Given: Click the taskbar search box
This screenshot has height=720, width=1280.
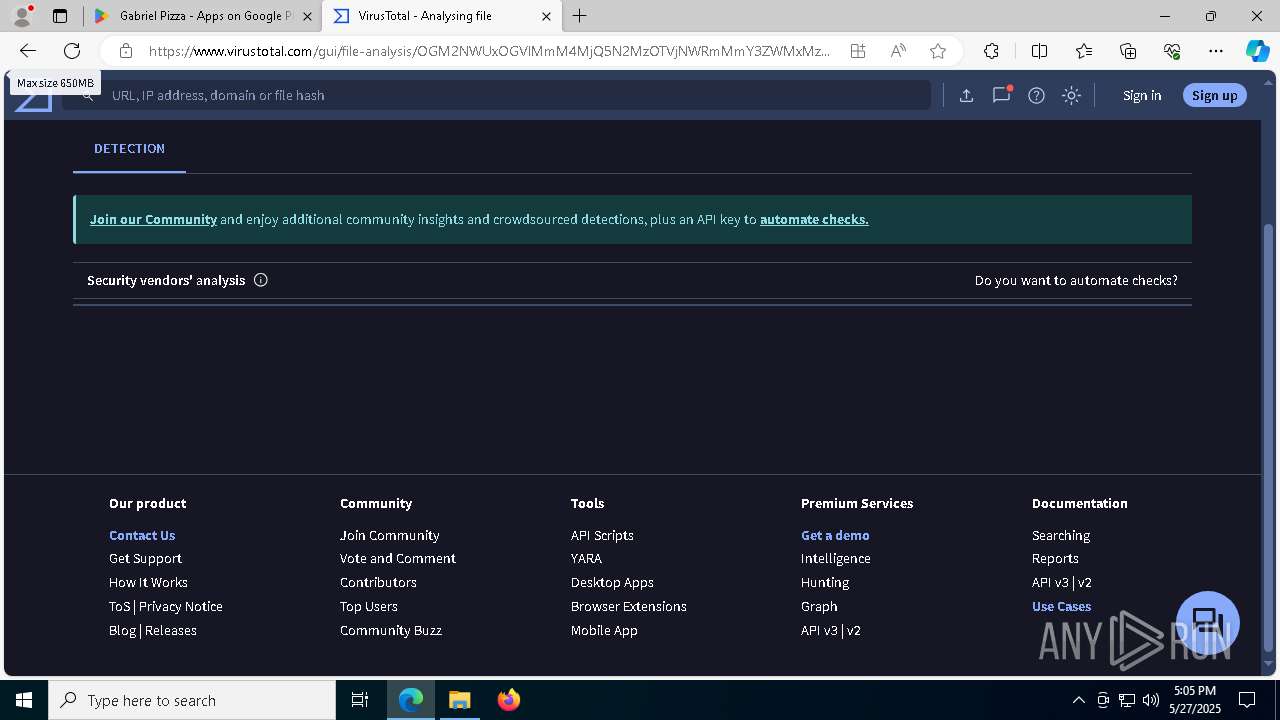Looking at the screenshot, I should [x=192, y=700].
